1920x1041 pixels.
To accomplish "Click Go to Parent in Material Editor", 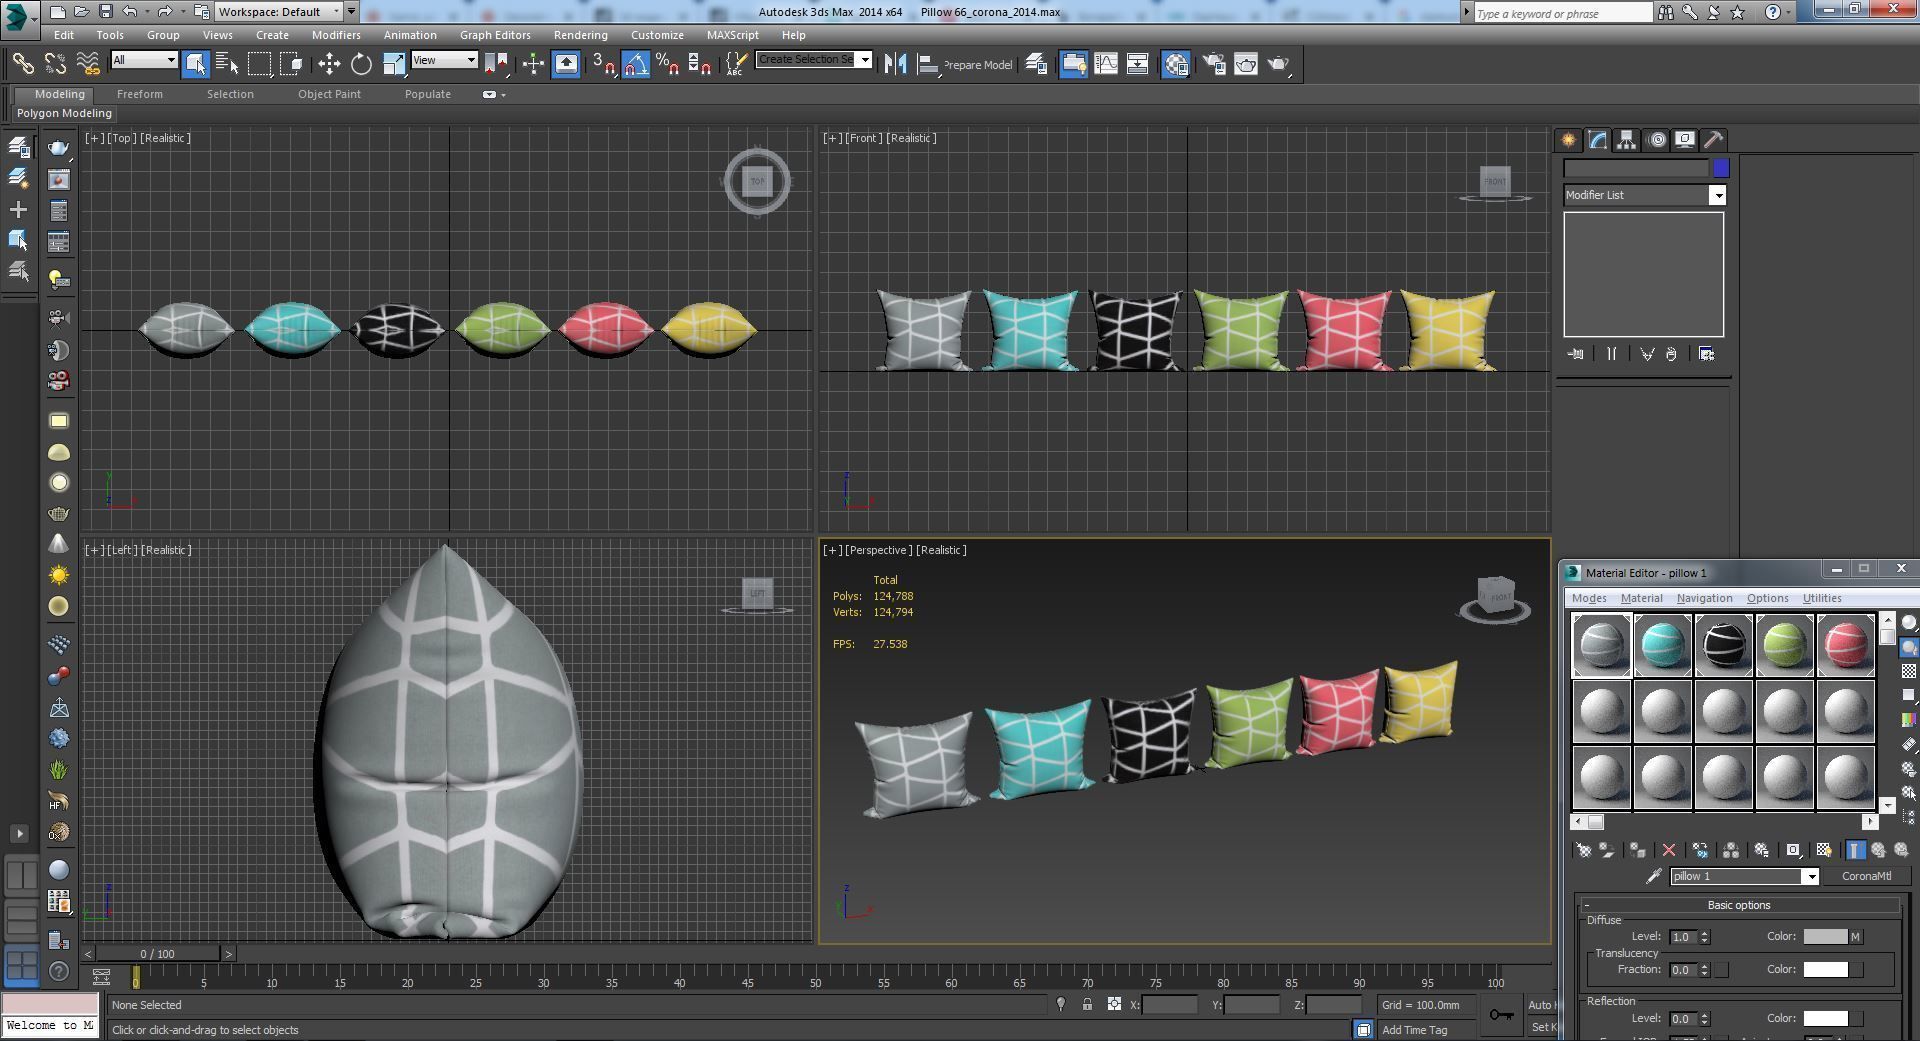I will (1878, 850).
